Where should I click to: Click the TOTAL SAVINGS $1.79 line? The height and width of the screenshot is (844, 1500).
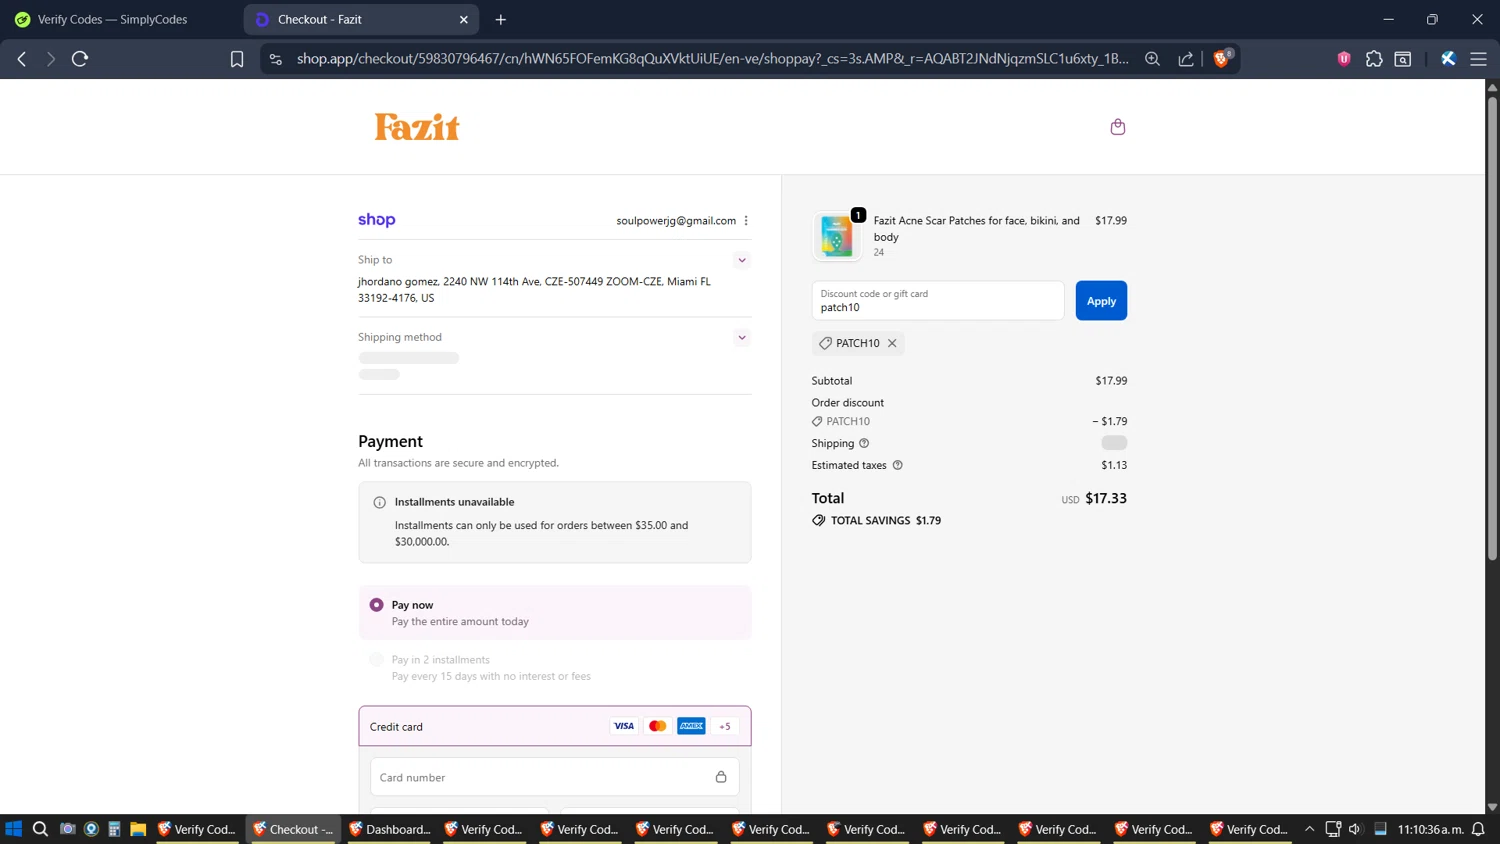pos(876,521)
